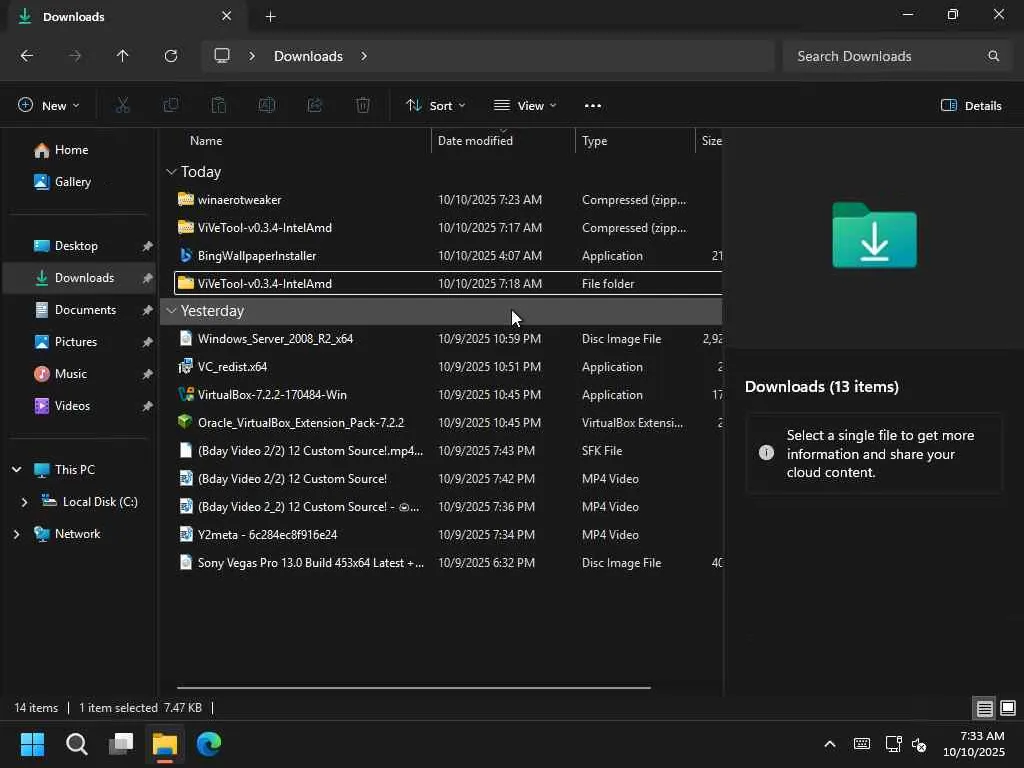
Task: Toggle the Details pane
Action: tap(971, 105)
